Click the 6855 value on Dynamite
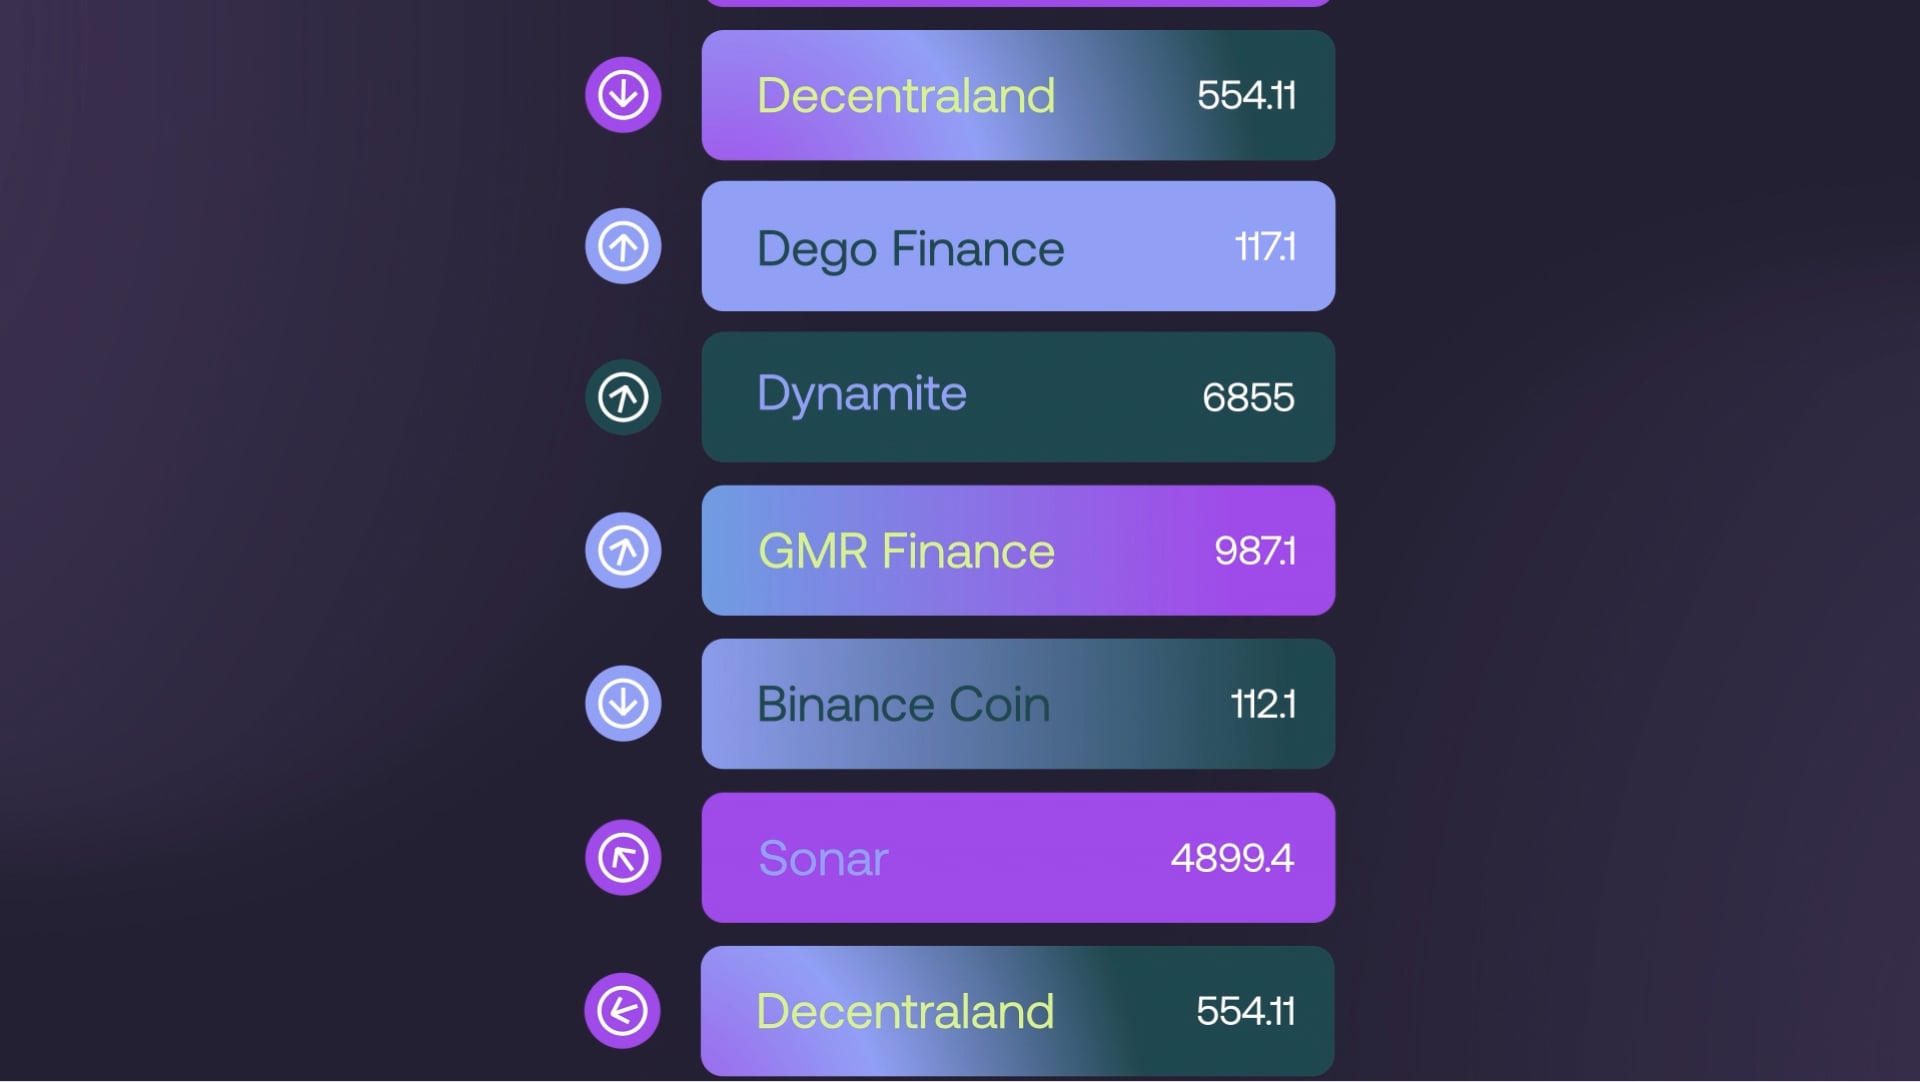1920x1082 pixels. (1248, 398)
